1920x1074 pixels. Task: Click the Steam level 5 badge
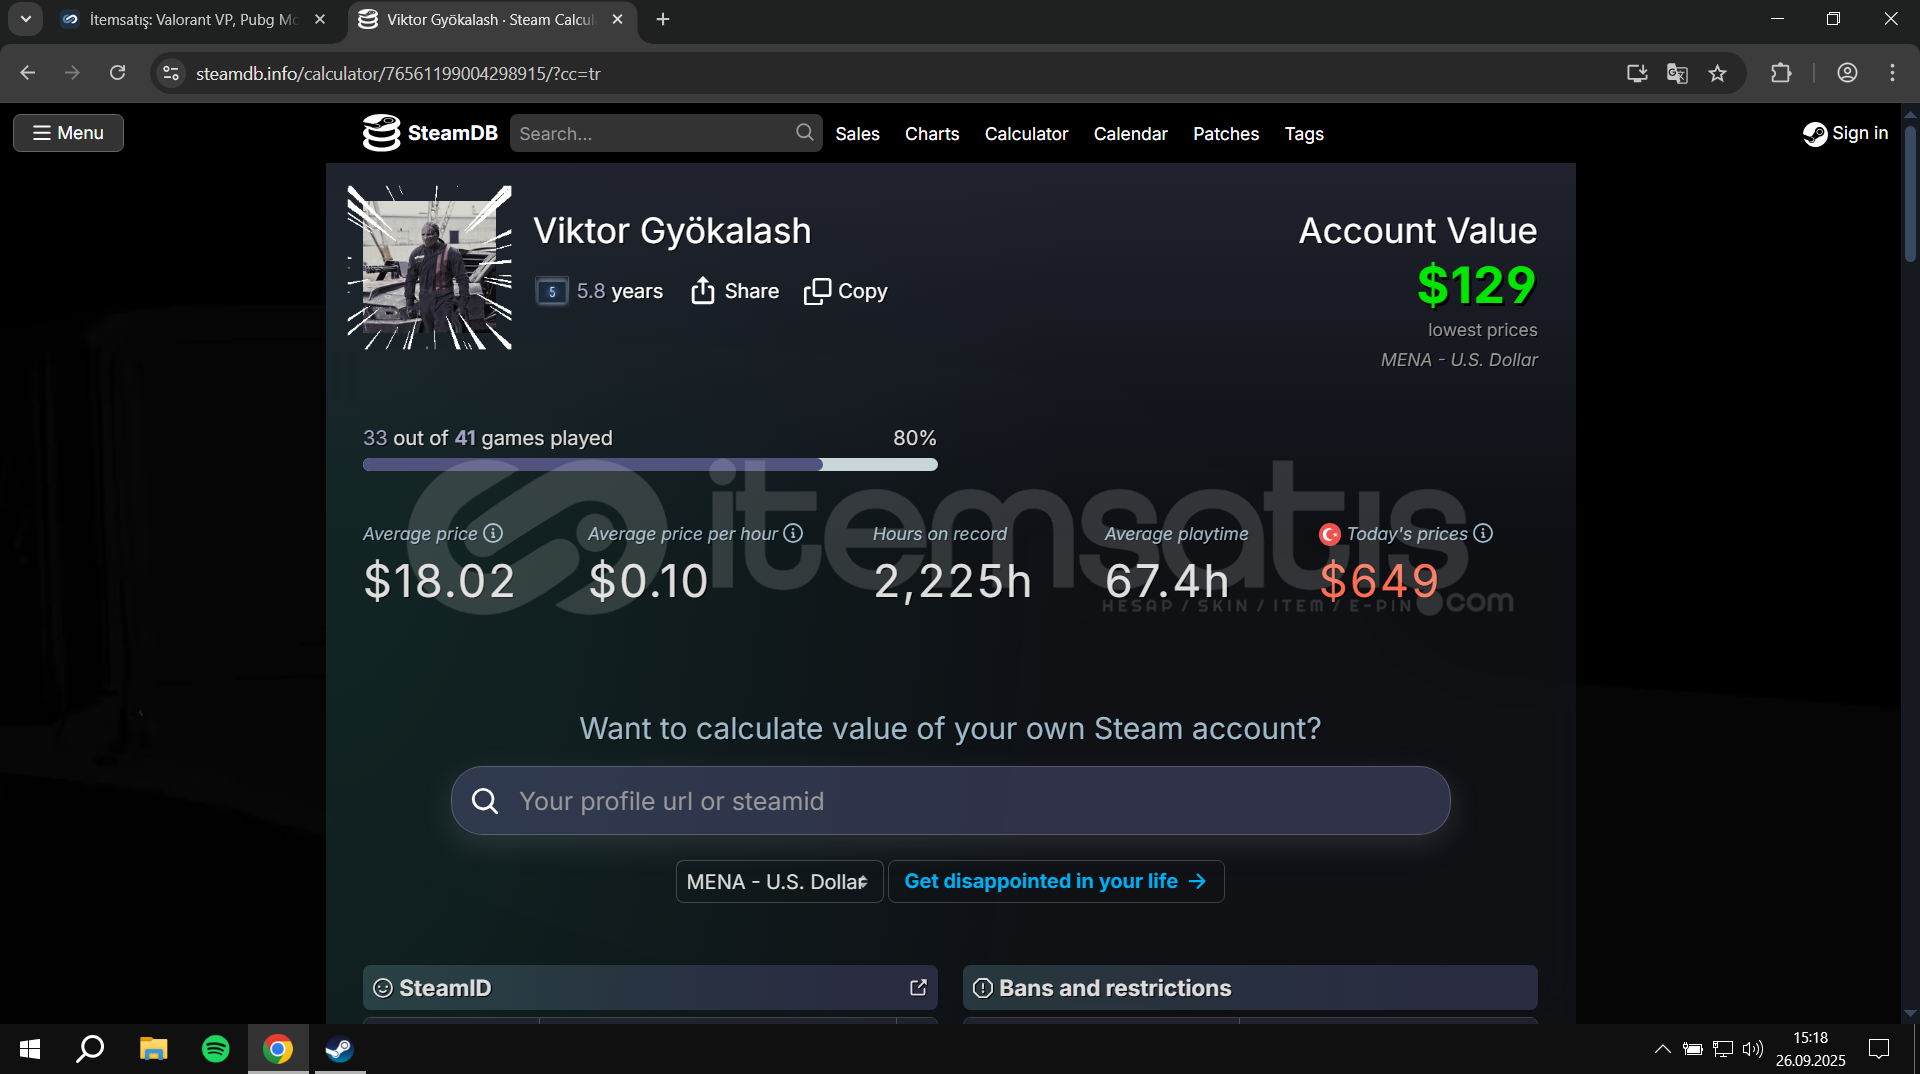[552, 291]
